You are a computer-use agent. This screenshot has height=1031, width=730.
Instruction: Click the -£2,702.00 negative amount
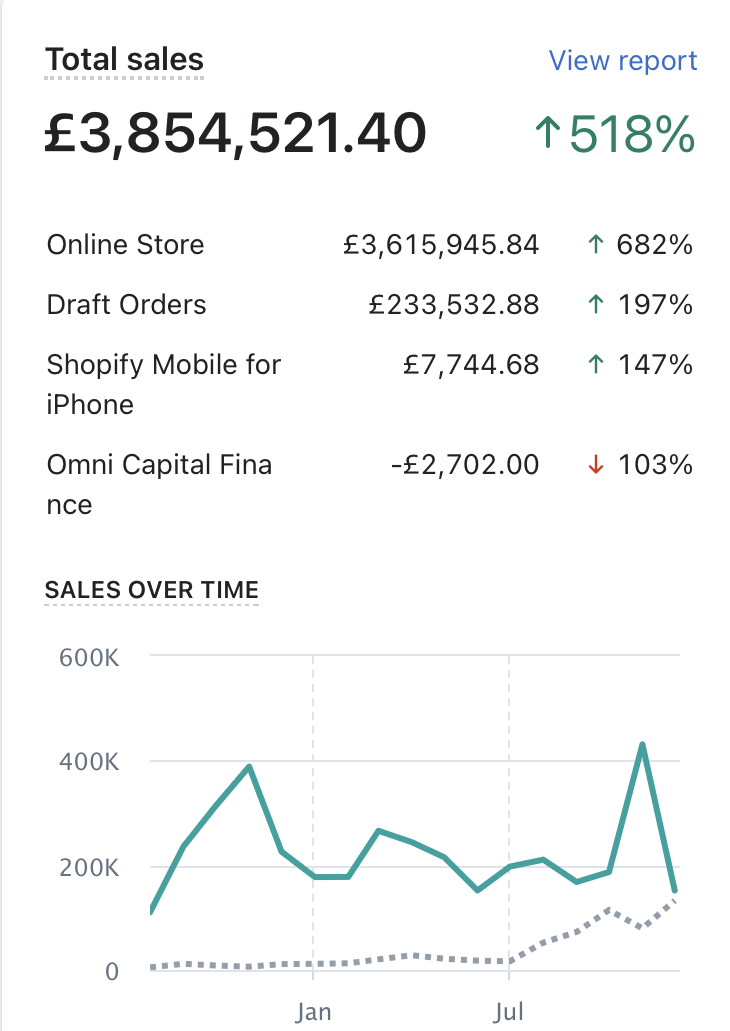tap(465, 465)
